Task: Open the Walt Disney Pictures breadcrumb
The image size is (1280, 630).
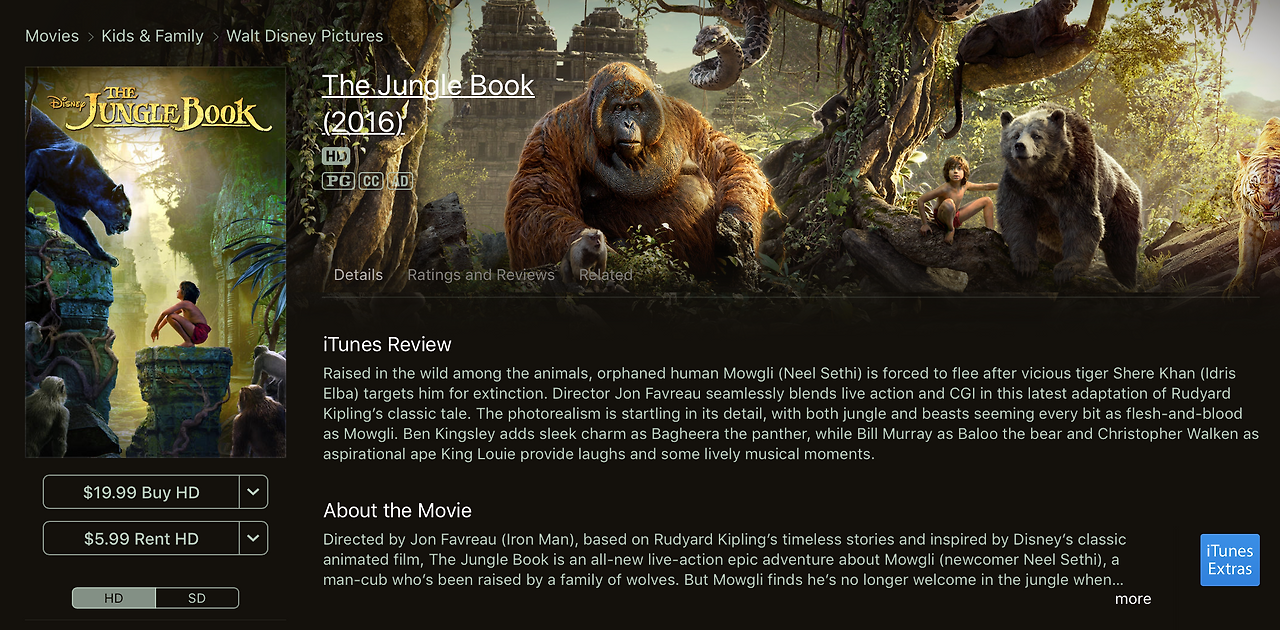Action: (x=305, y=36)
